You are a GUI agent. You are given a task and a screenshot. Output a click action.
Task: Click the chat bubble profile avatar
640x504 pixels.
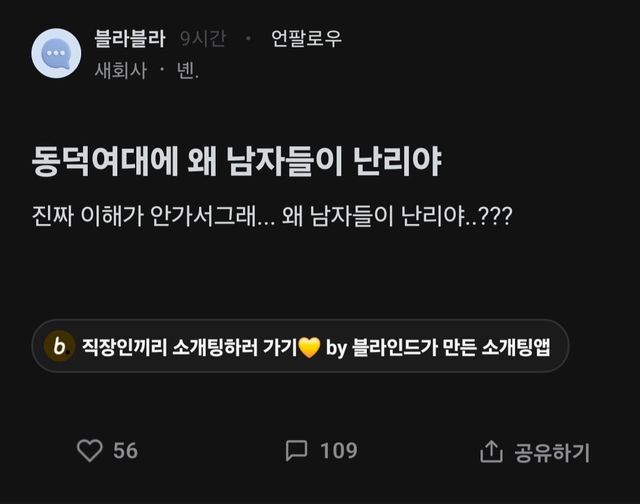click(x=56, y=53)
